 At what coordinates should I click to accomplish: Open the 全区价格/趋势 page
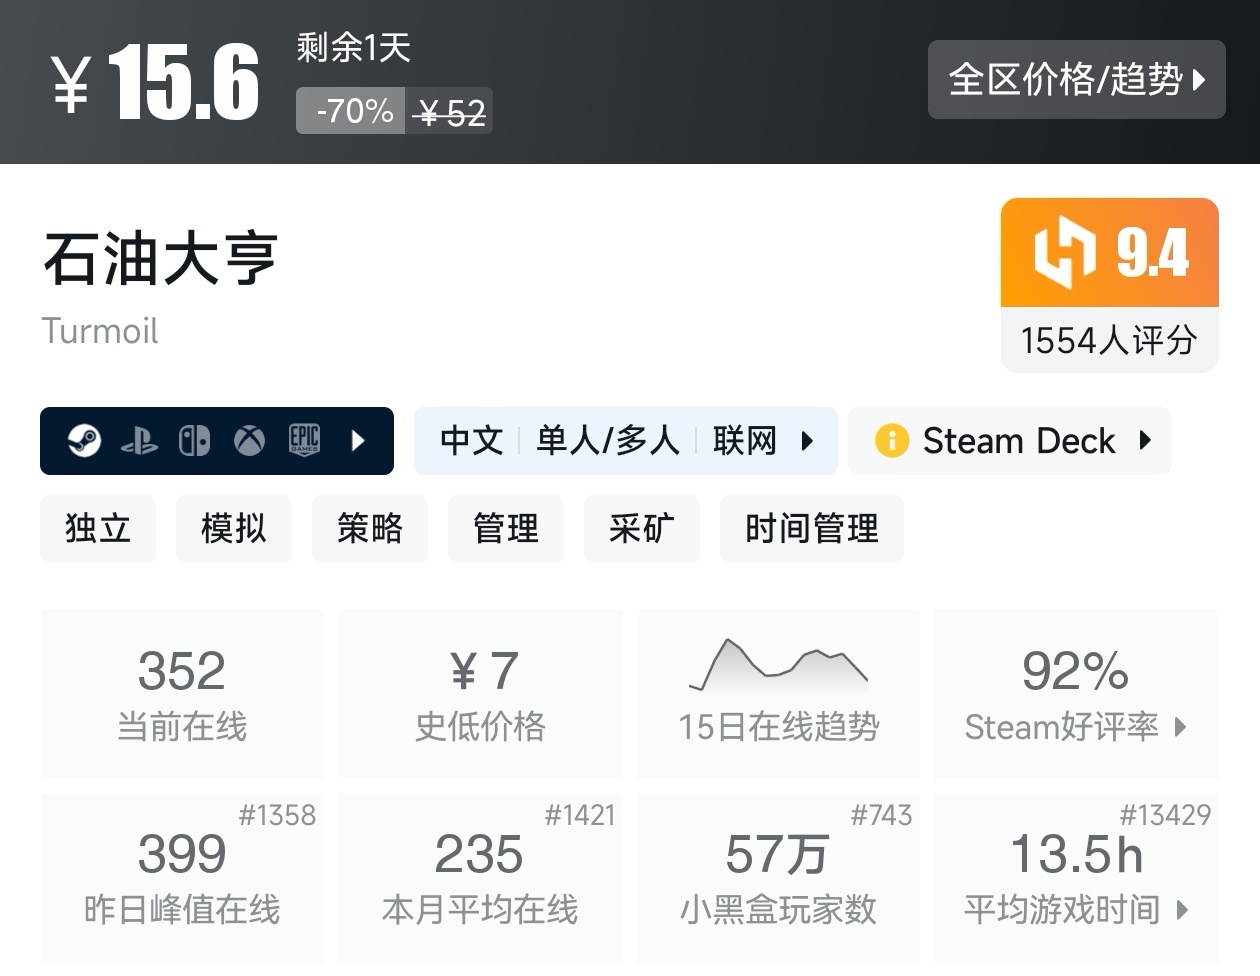point(1076,80)
